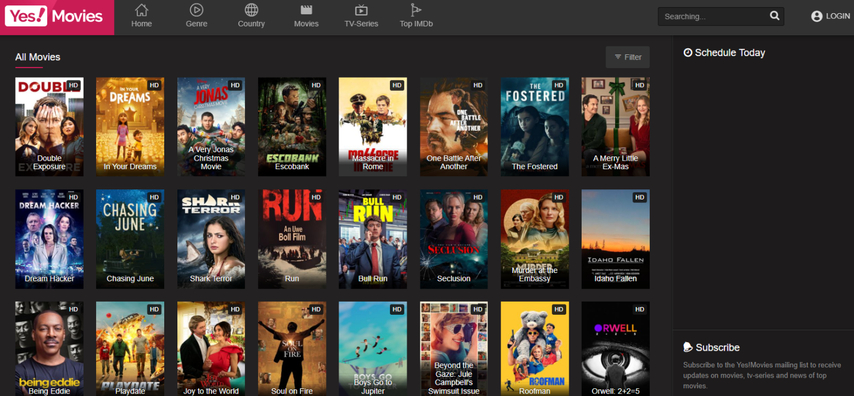
Task: Open Soul on Fire poster
Action: coord(292,349)
